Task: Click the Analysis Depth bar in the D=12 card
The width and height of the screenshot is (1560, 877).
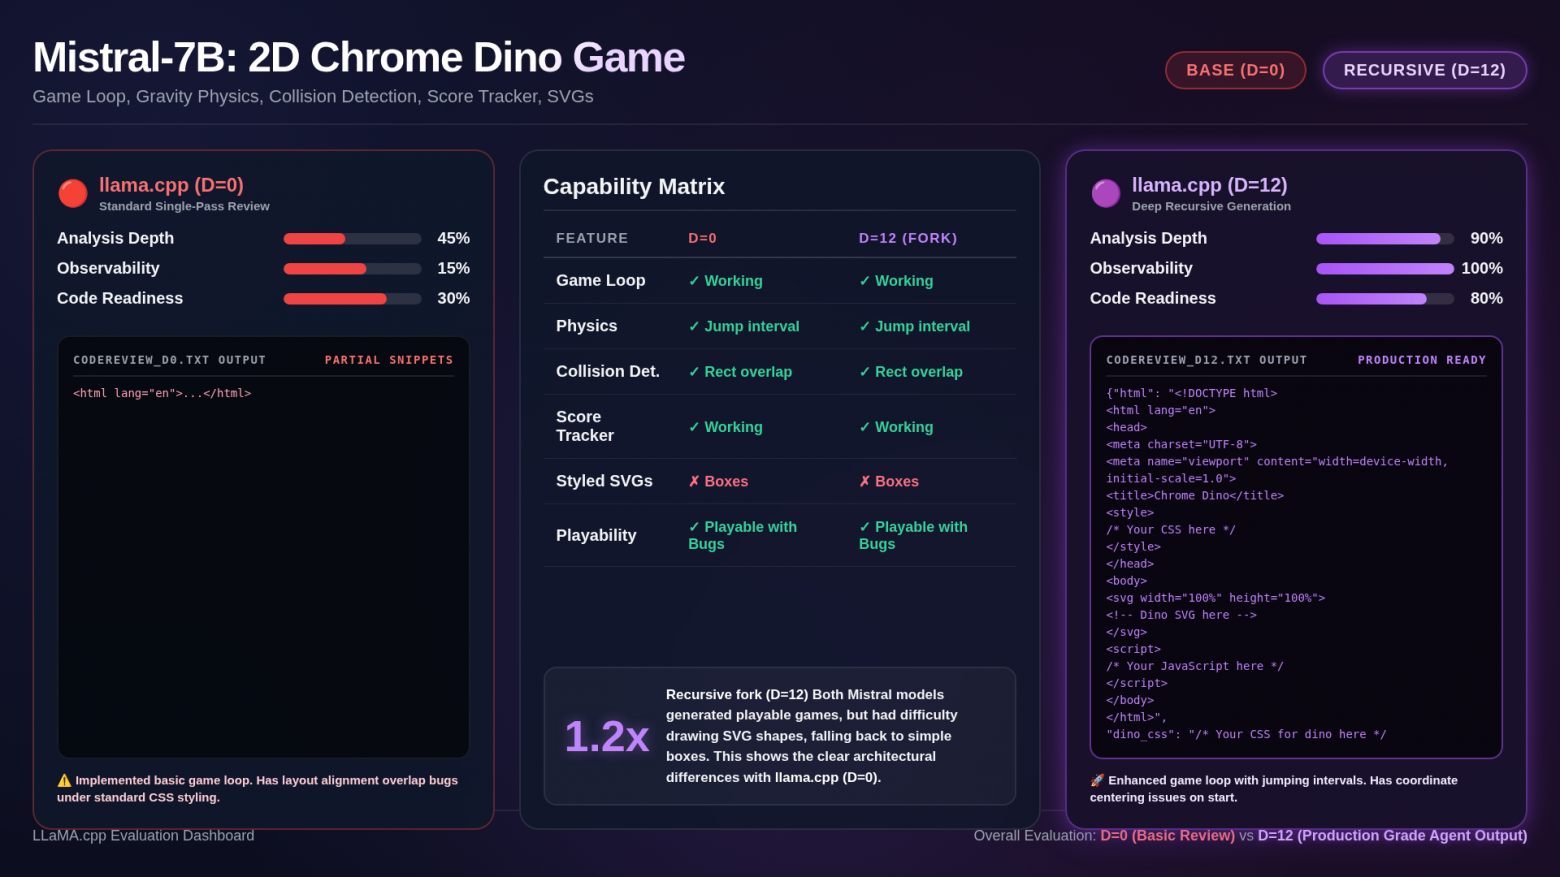Action: (x=1386, y=239)
